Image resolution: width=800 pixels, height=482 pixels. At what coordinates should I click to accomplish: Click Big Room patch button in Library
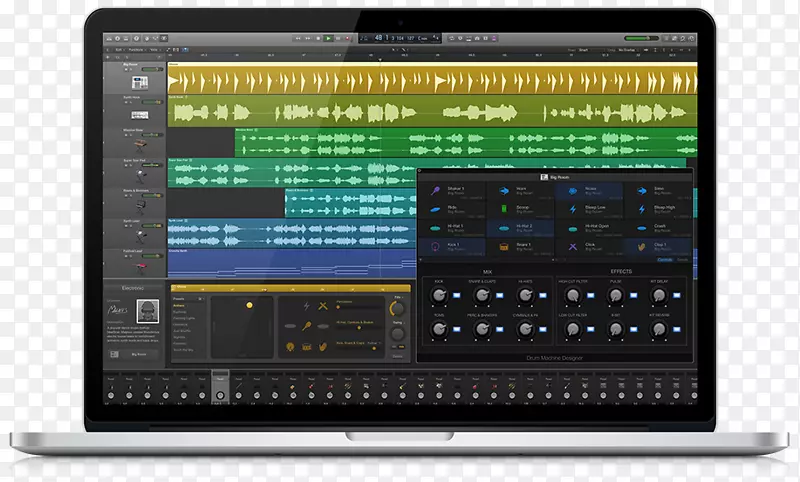[133, 354]
